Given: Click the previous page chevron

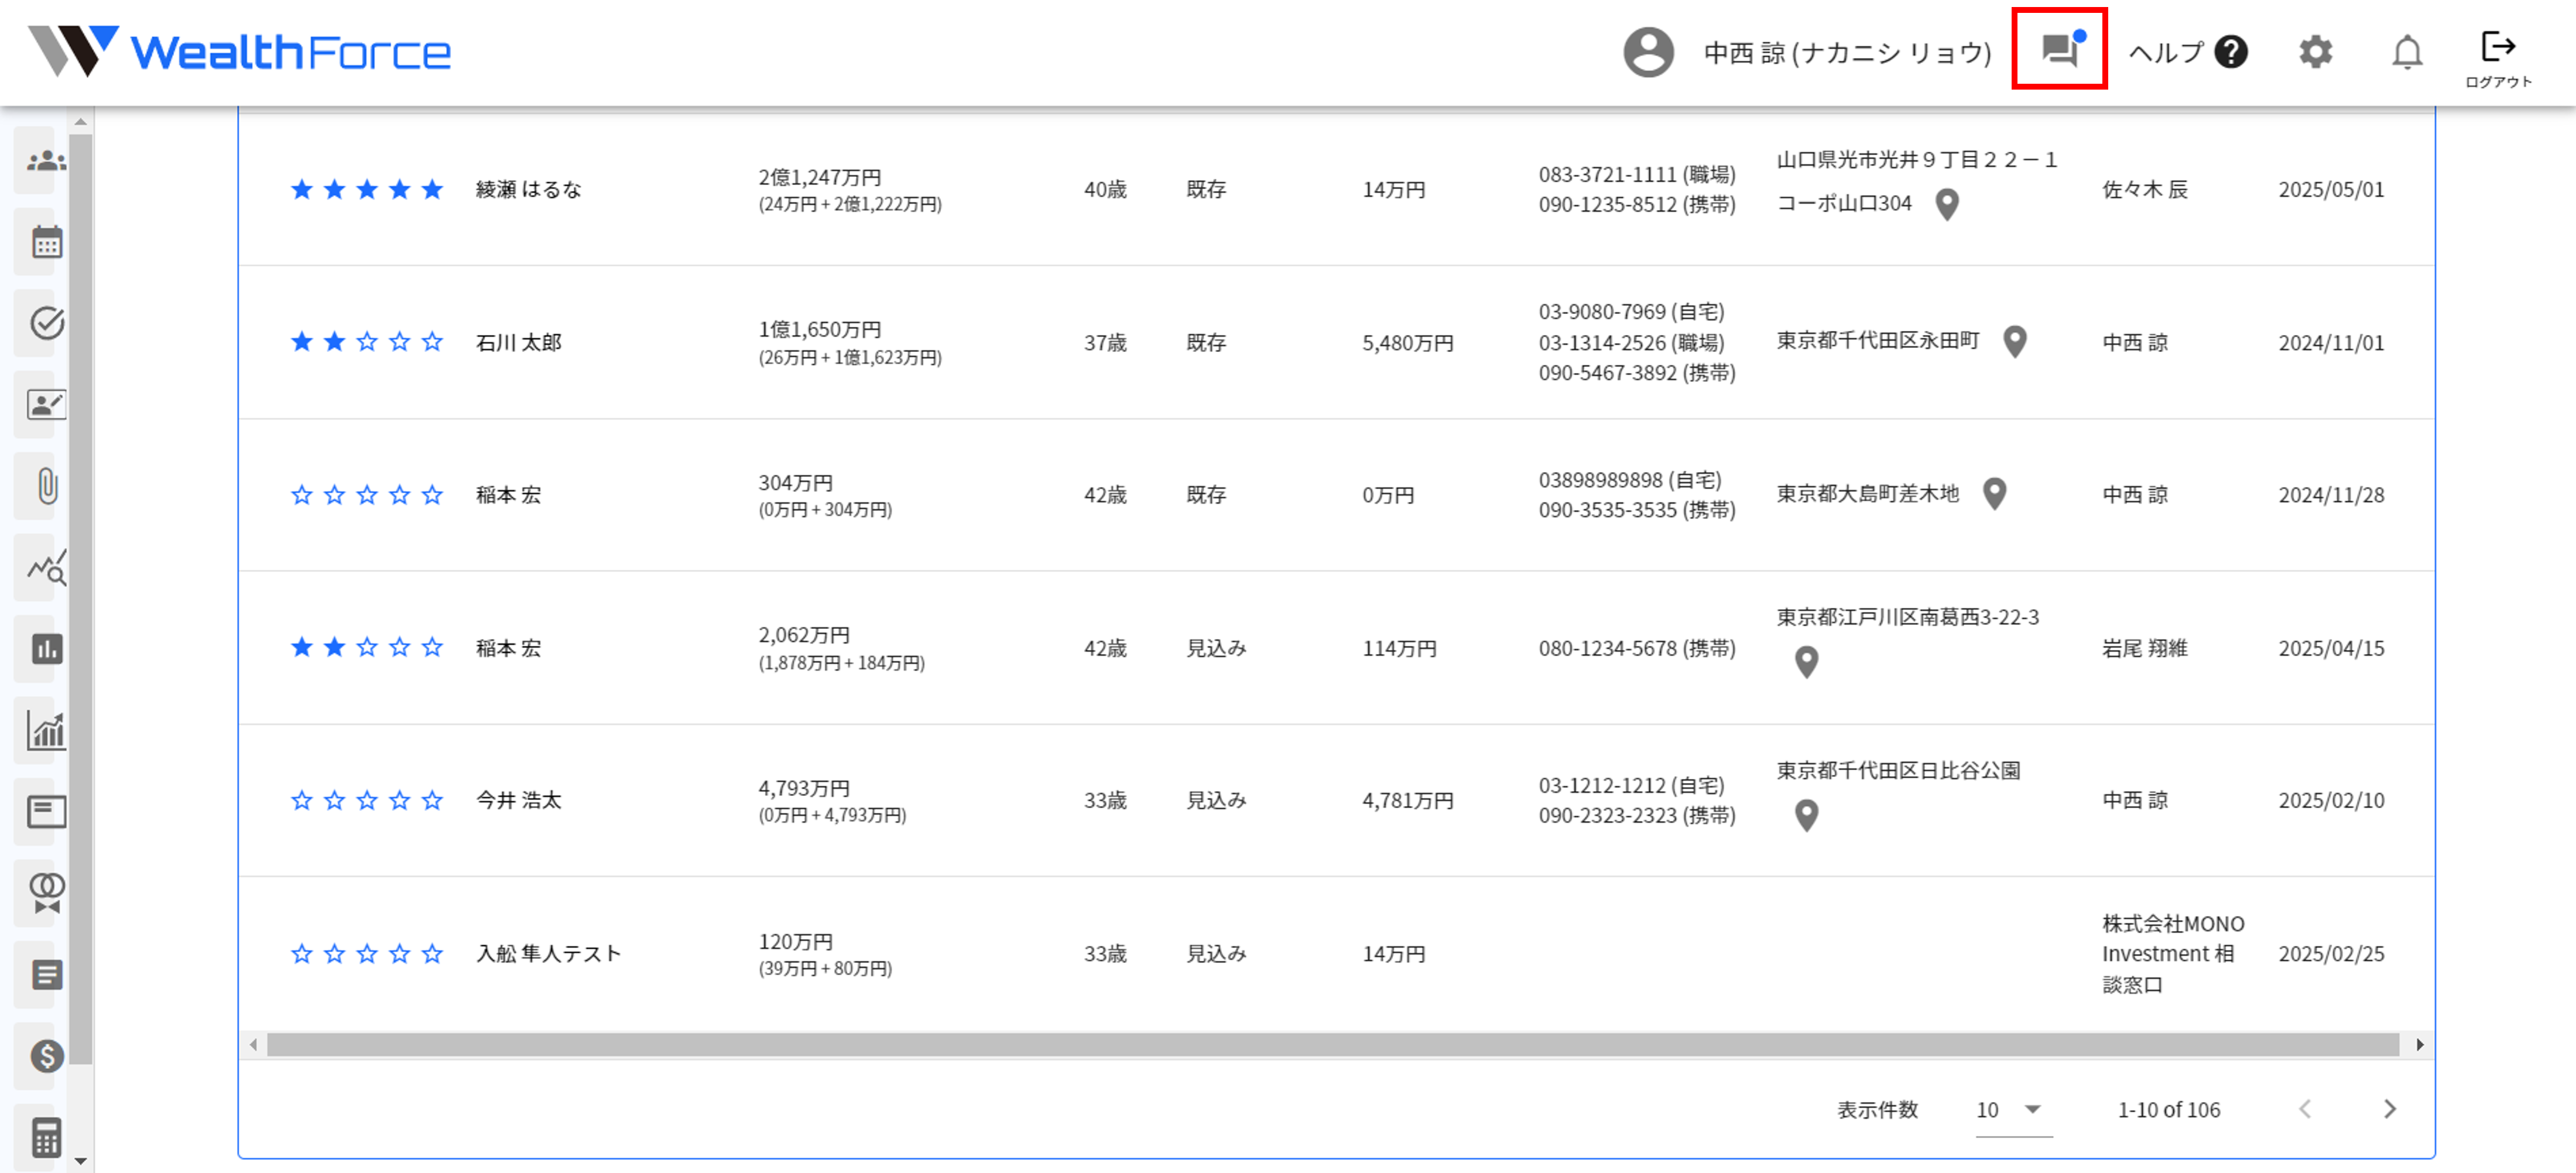Looking at the screenshot, I should pyautogui.click(x=2305, y=1109).
